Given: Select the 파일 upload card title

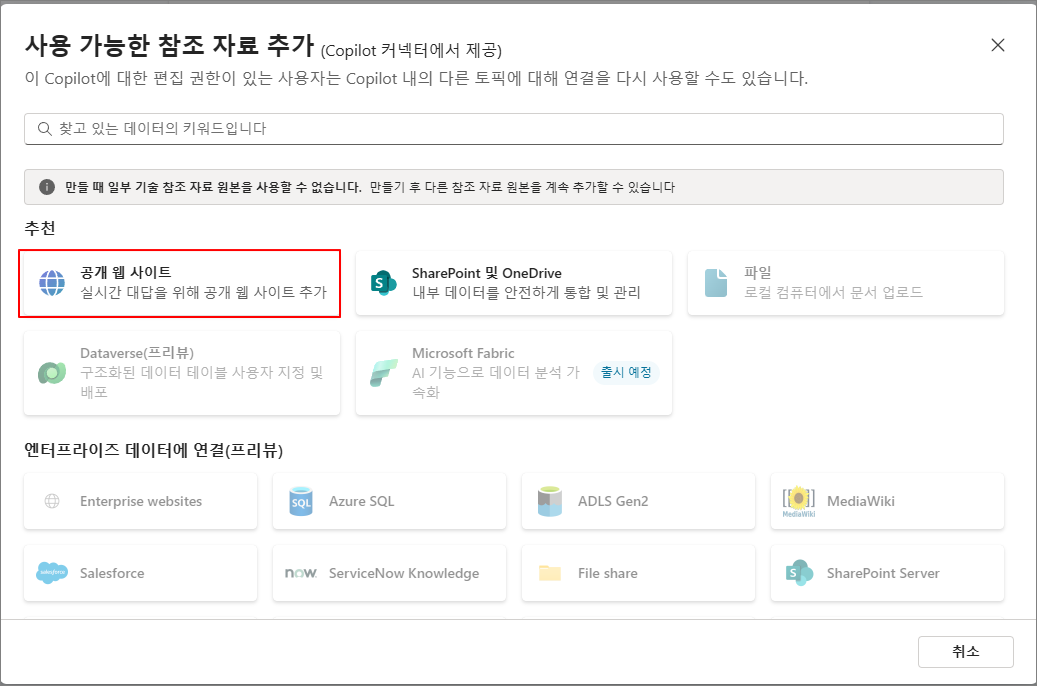Looking at the screenshot, I should (758, 273).
